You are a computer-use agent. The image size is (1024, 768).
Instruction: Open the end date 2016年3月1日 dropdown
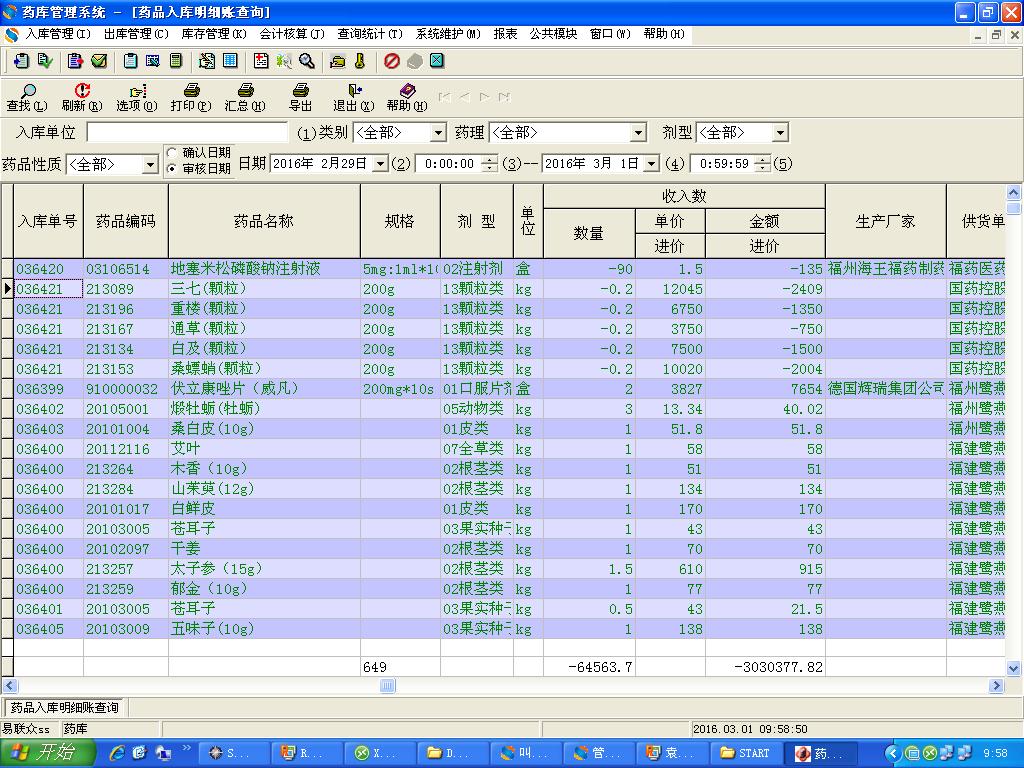point(651,164)
